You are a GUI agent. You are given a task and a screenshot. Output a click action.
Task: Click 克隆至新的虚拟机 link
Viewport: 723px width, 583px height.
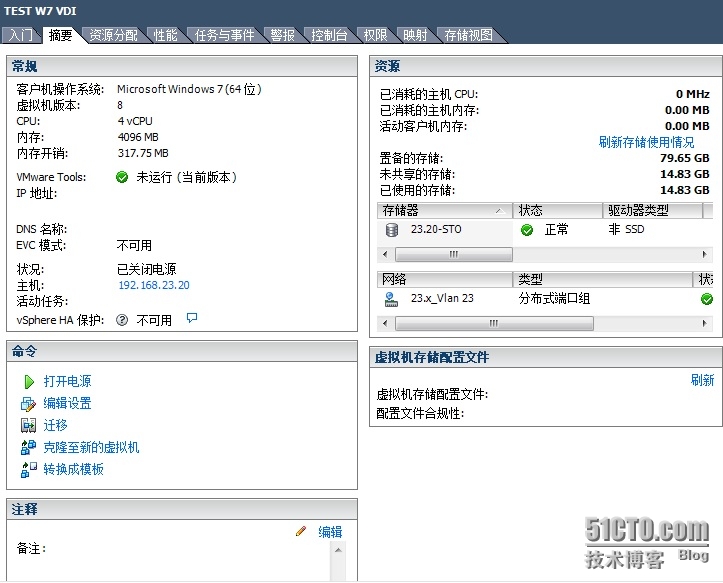91,447
